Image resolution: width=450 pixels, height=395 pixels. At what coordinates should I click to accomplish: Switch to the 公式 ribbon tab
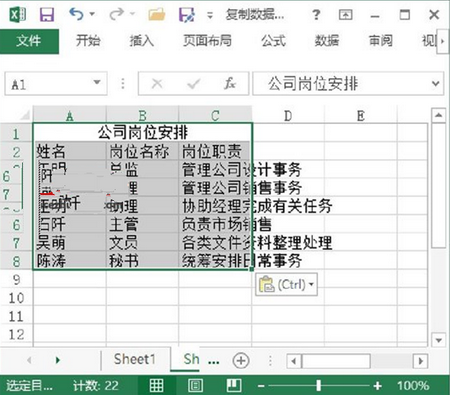[x=273, y=41]
